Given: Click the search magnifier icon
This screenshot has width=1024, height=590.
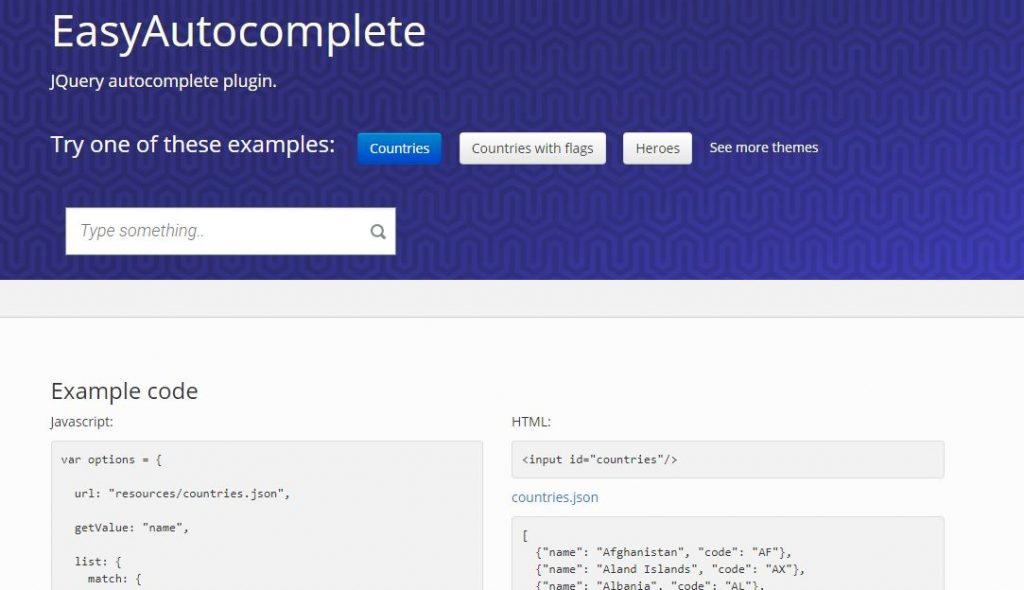Looking at the screenshot, I should pos(378,231).
